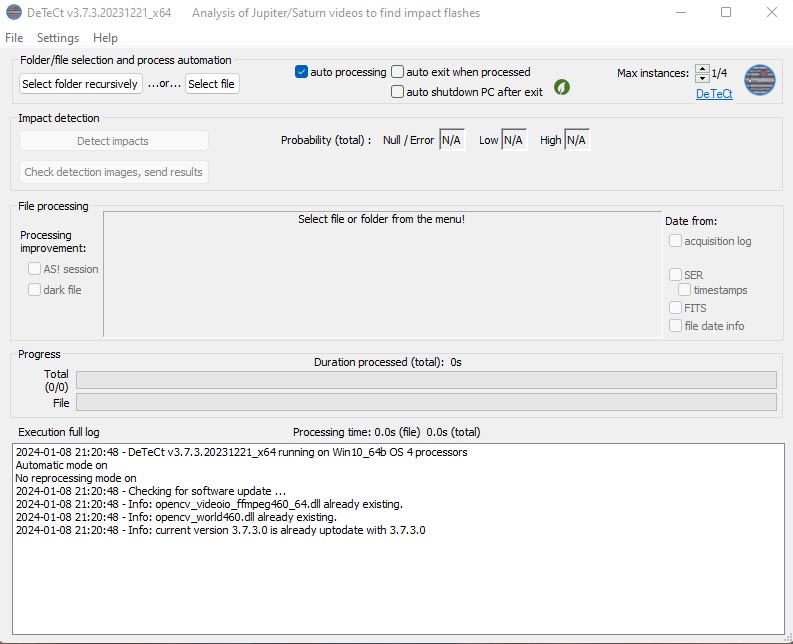Click the '1/4' instances value

(x=719, y=73)
